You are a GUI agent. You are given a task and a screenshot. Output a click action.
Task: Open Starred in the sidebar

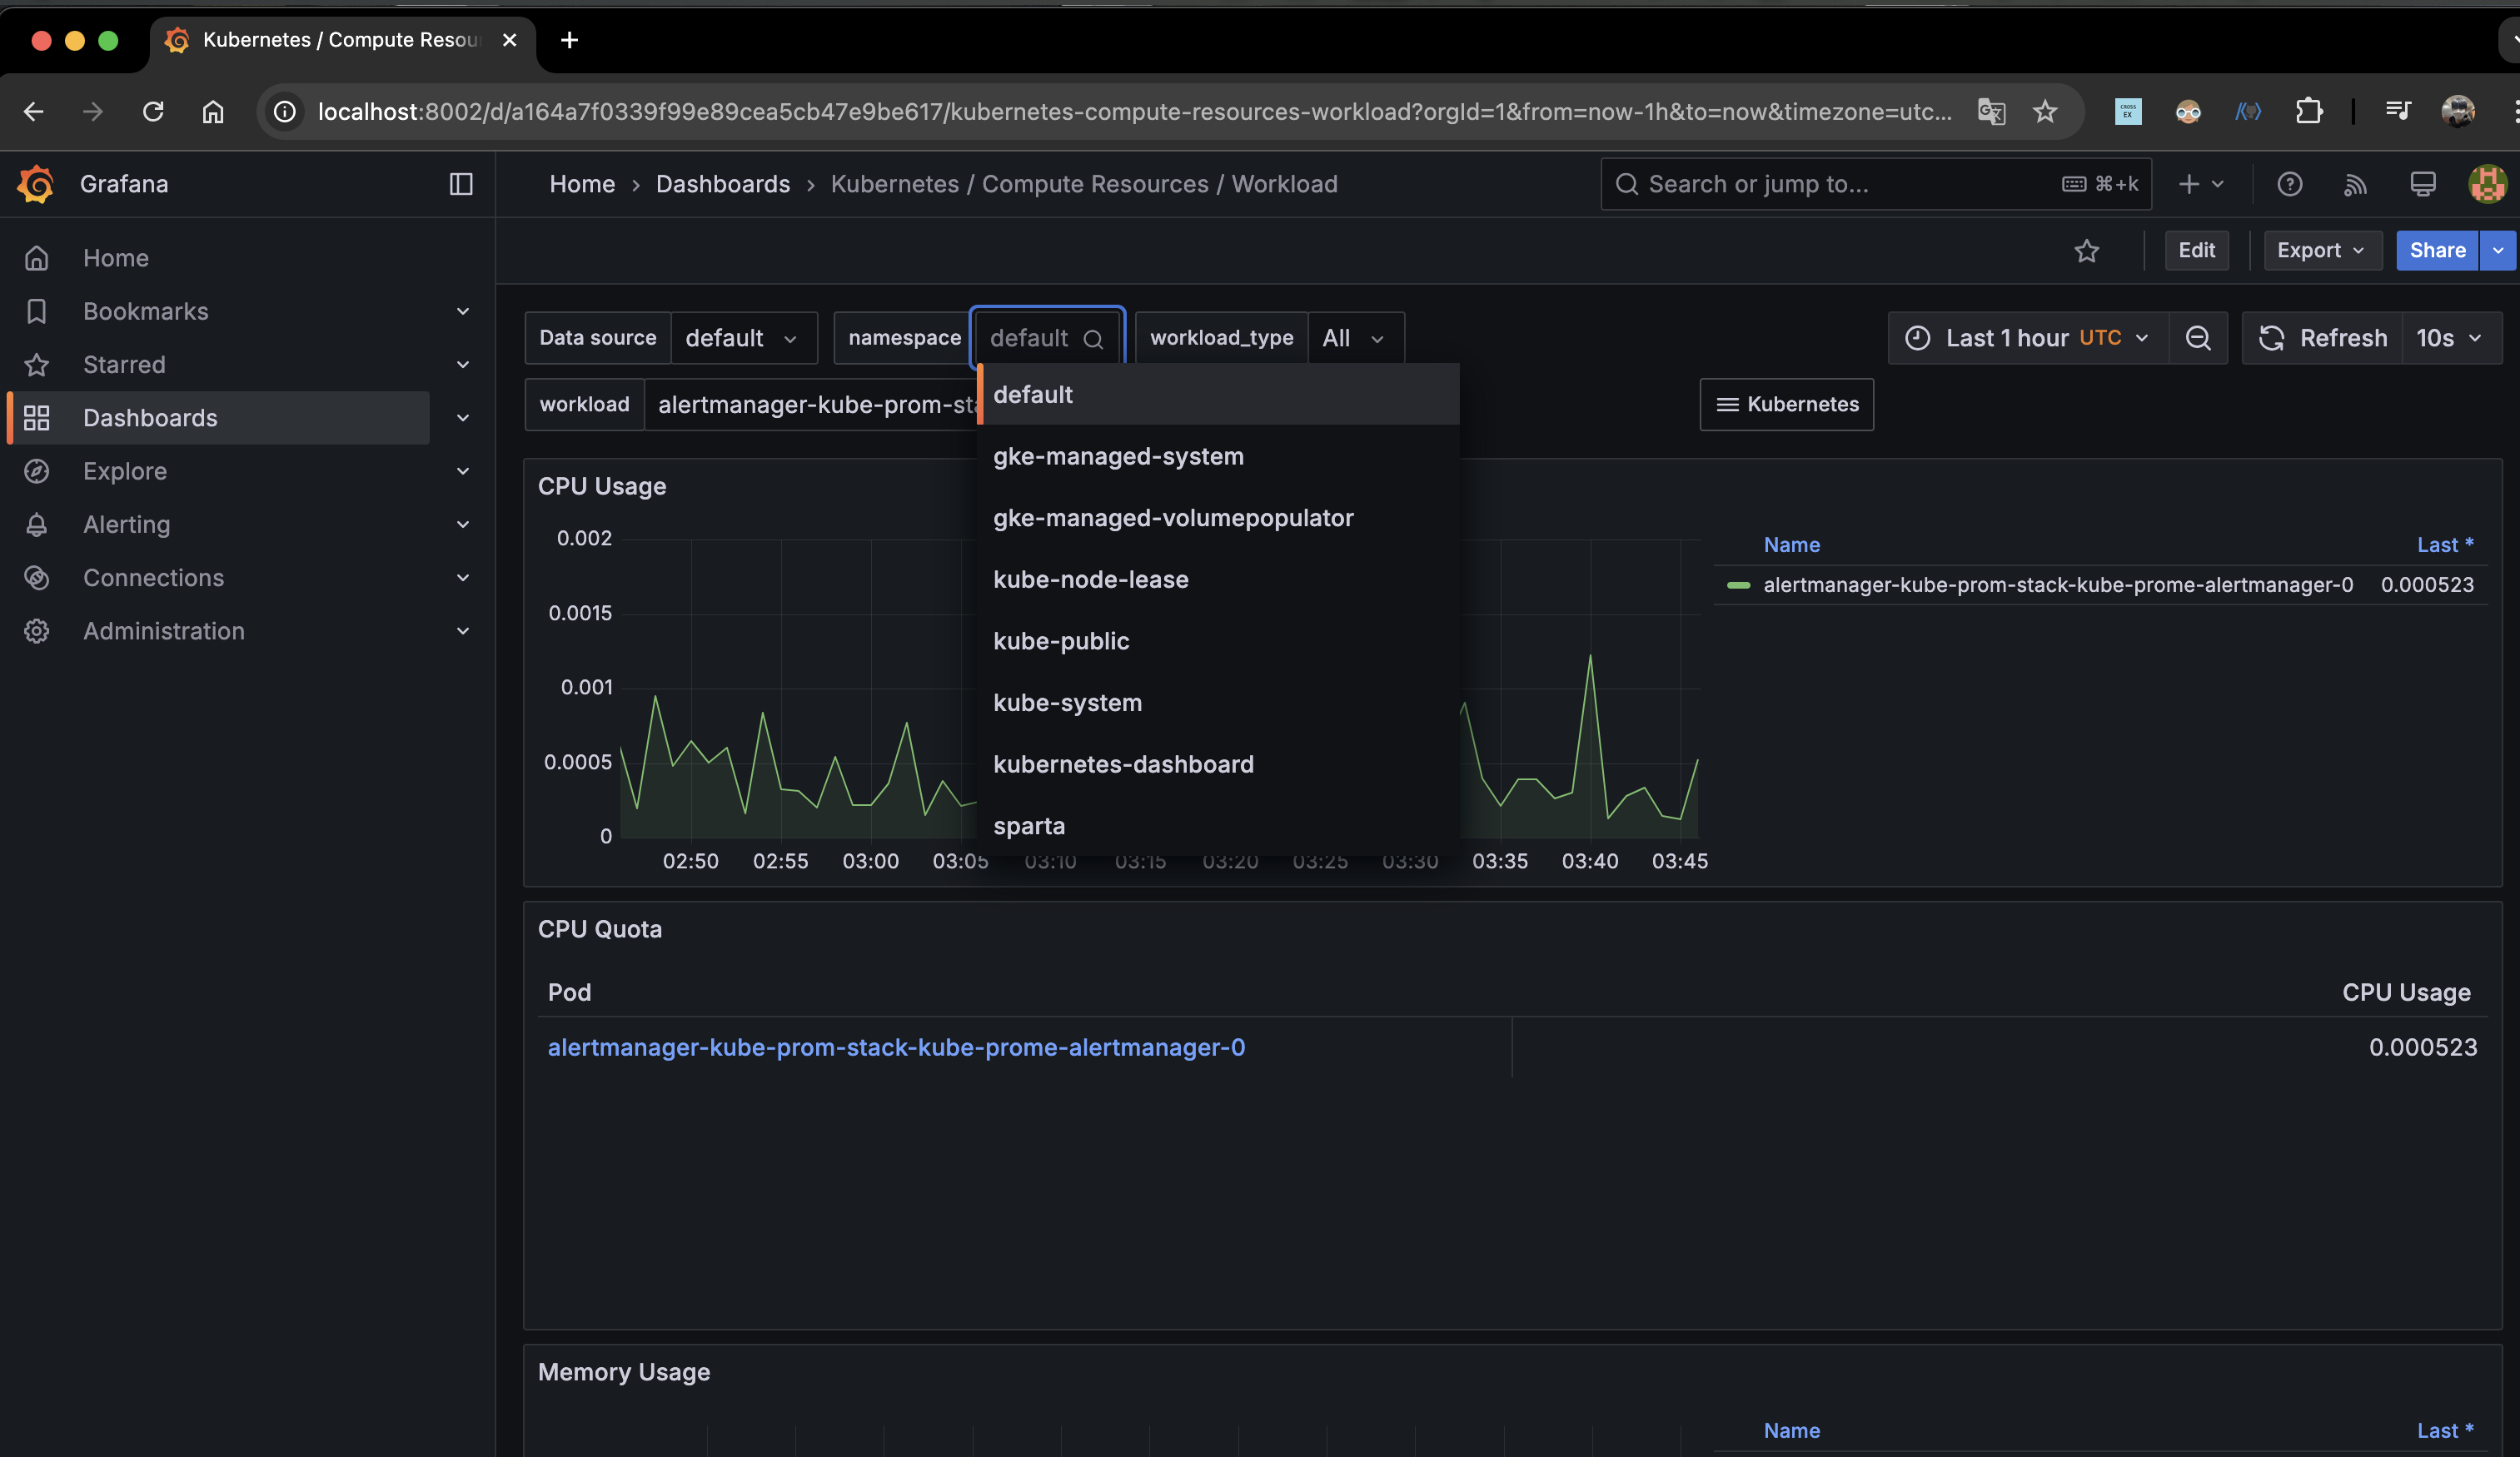(x=124, y=364)
